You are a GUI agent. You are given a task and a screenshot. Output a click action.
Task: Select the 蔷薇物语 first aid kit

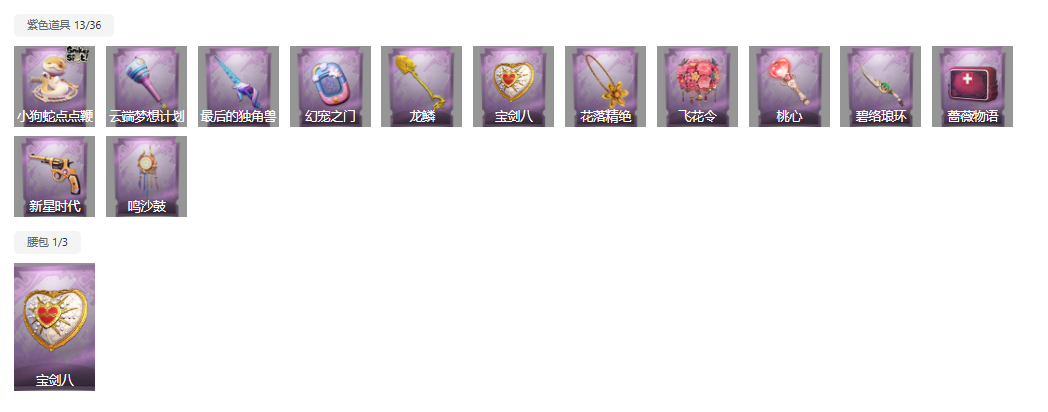(x=972, y=86)
